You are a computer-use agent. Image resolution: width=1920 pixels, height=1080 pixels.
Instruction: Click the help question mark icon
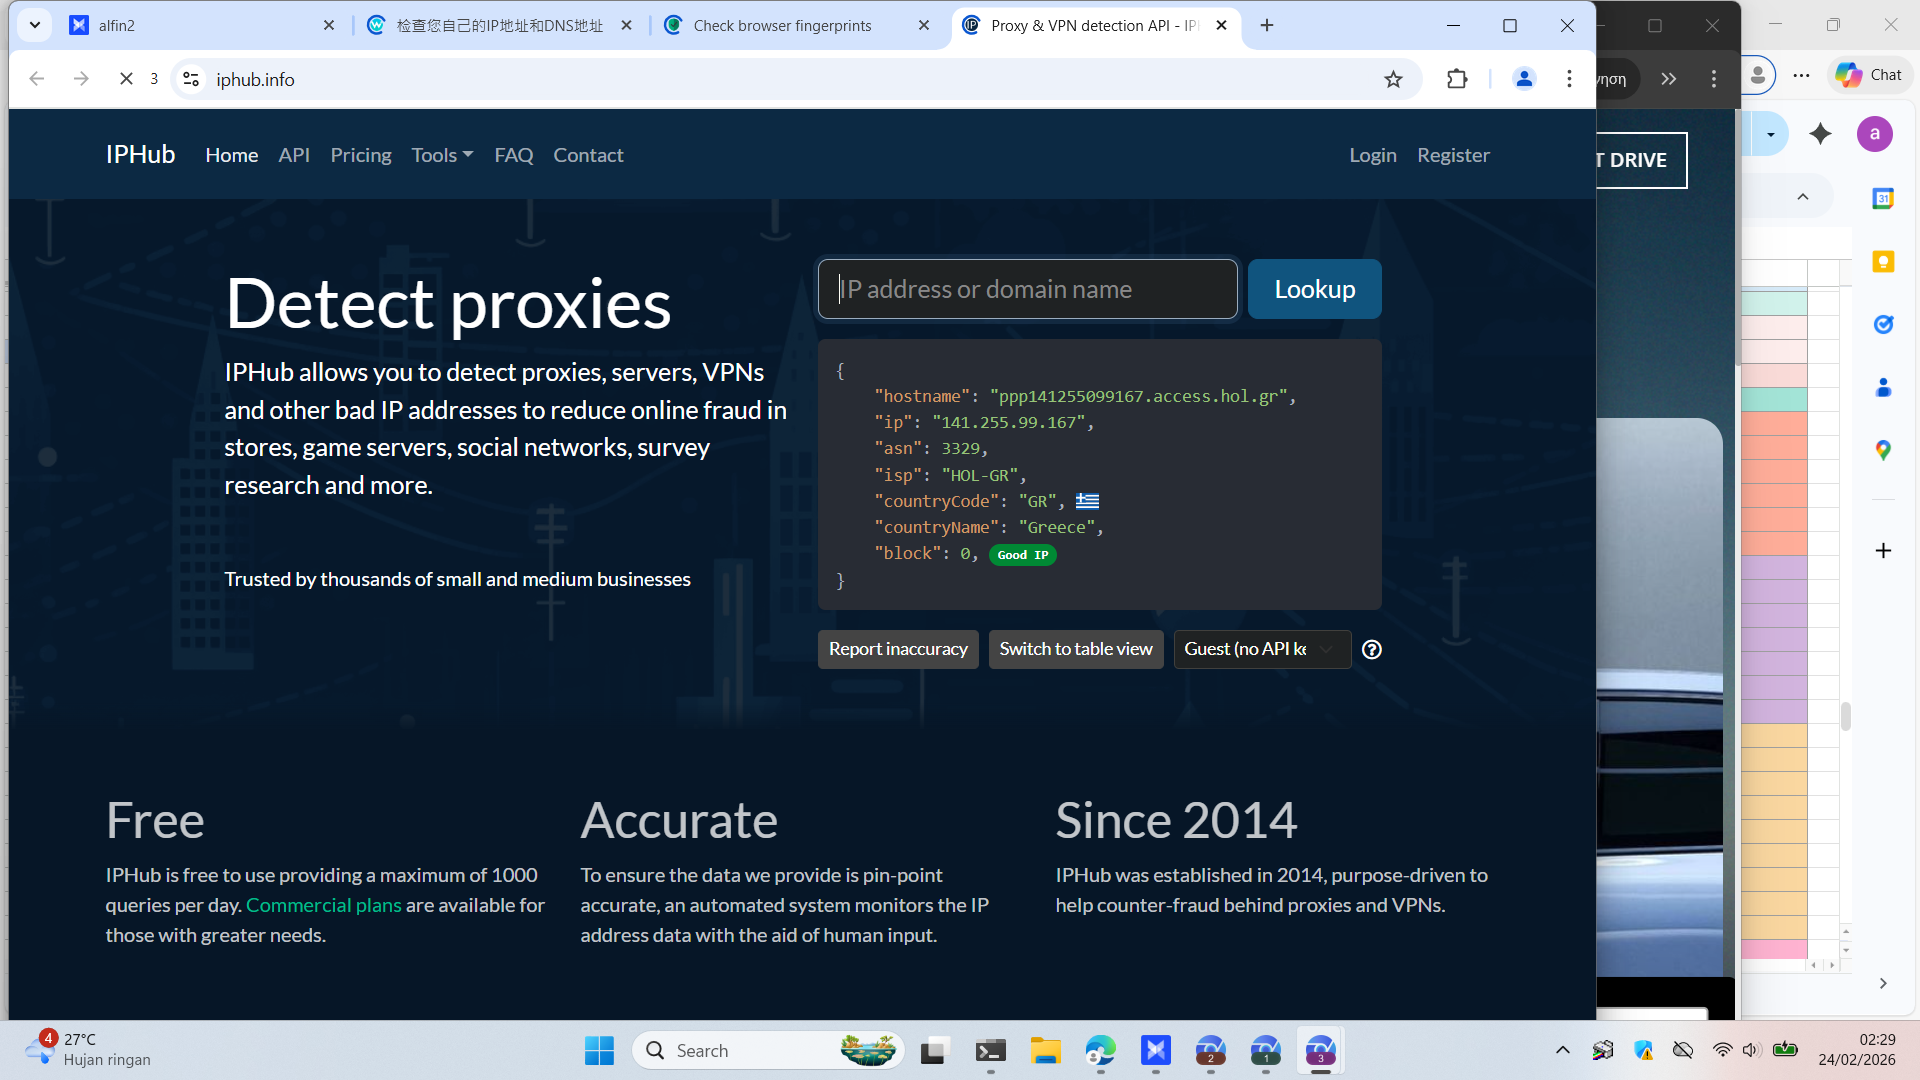pyautogui.click(x=1372, y=650)
